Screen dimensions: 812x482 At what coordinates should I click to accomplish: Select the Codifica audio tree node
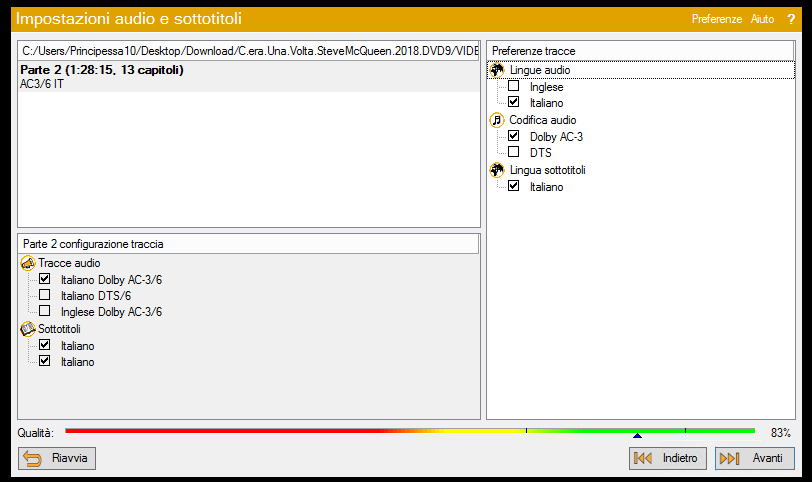542,120
